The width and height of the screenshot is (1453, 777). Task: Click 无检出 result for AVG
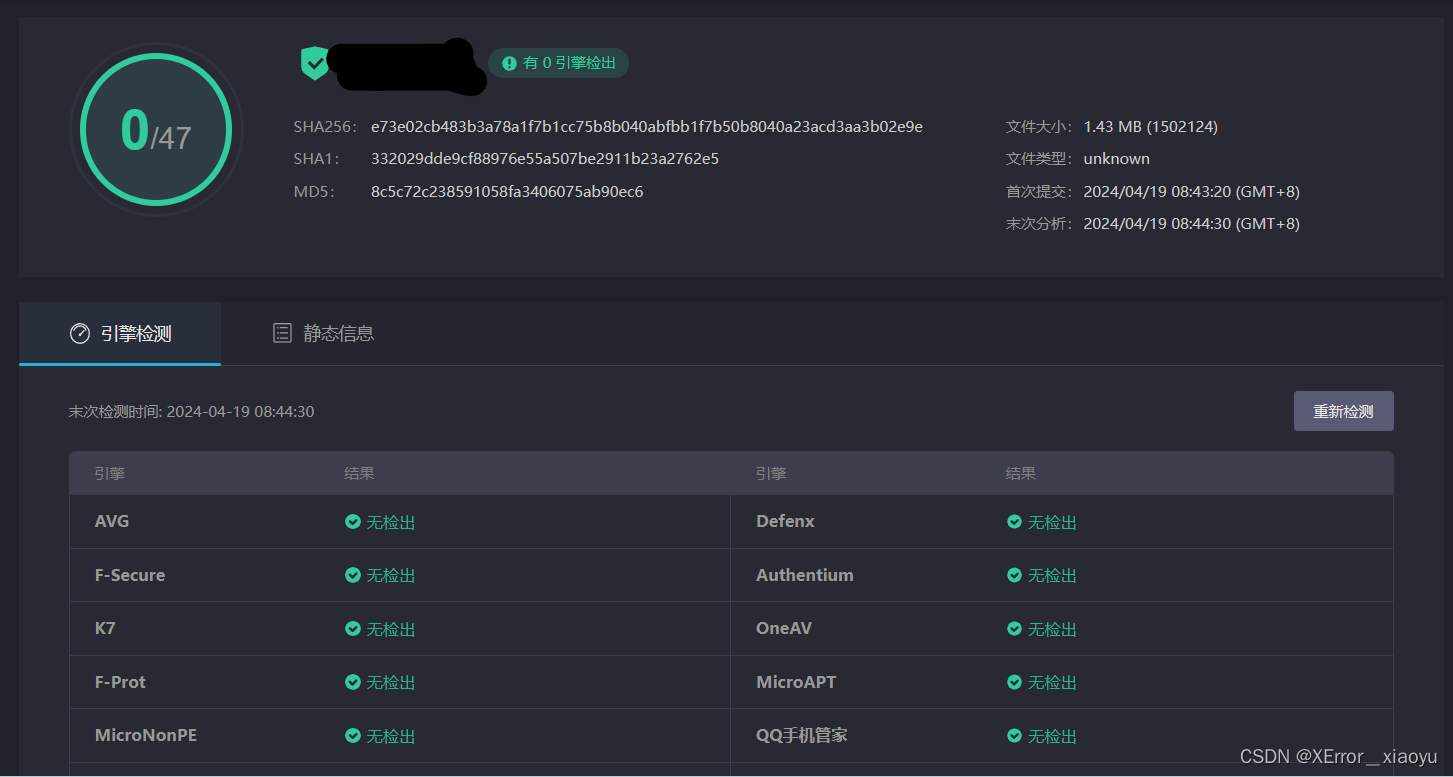pyautogui.click(x=391, y=522)
